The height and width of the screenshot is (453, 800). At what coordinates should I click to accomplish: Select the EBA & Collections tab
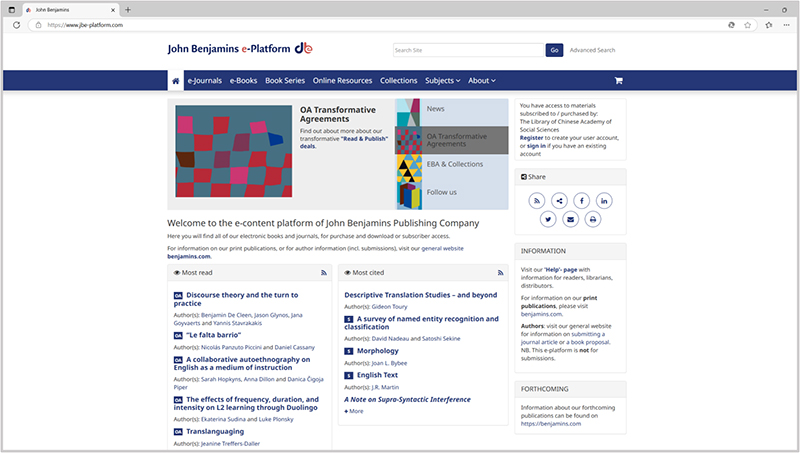point(452,164)
